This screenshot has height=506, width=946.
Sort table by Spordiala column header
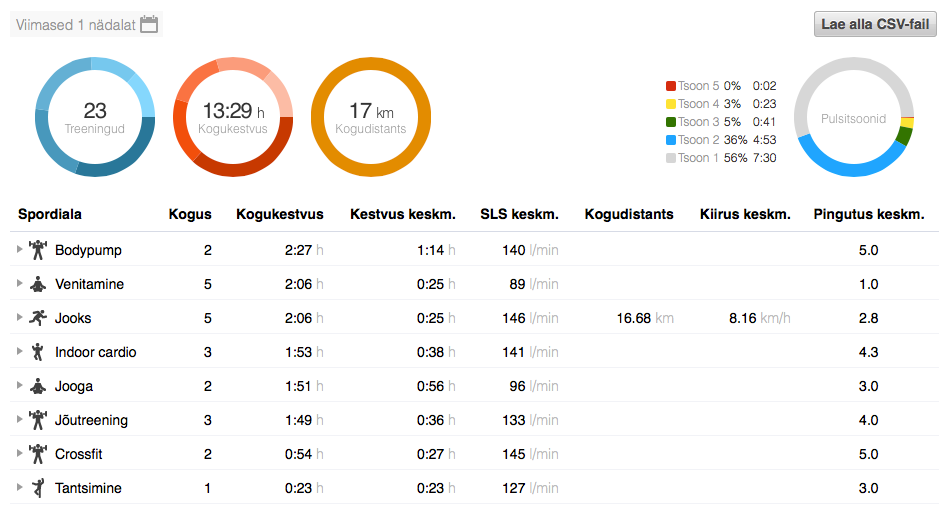tap(50, 214)
